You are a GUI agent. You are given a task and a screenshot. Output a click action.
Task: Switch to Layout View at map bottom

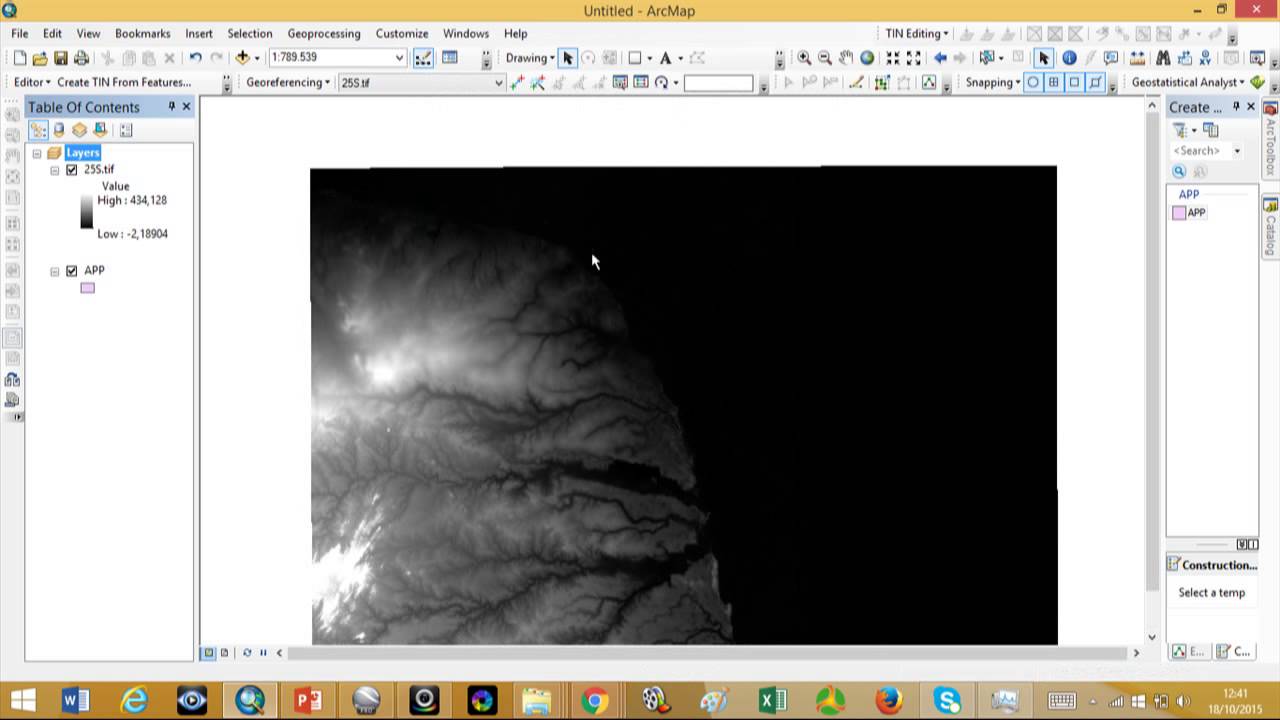click(x=224, y=653)
